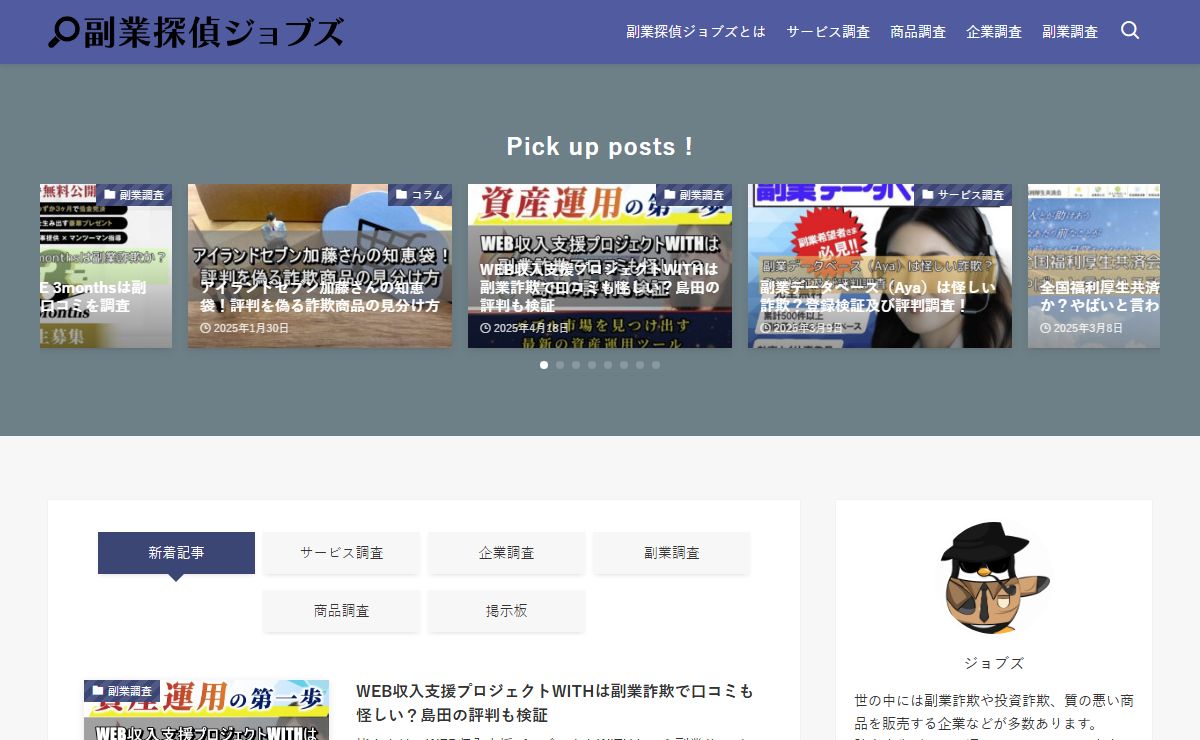1200x740 pixels.
Task: Click the ジョブズ profile name
Action: point(994,663)
